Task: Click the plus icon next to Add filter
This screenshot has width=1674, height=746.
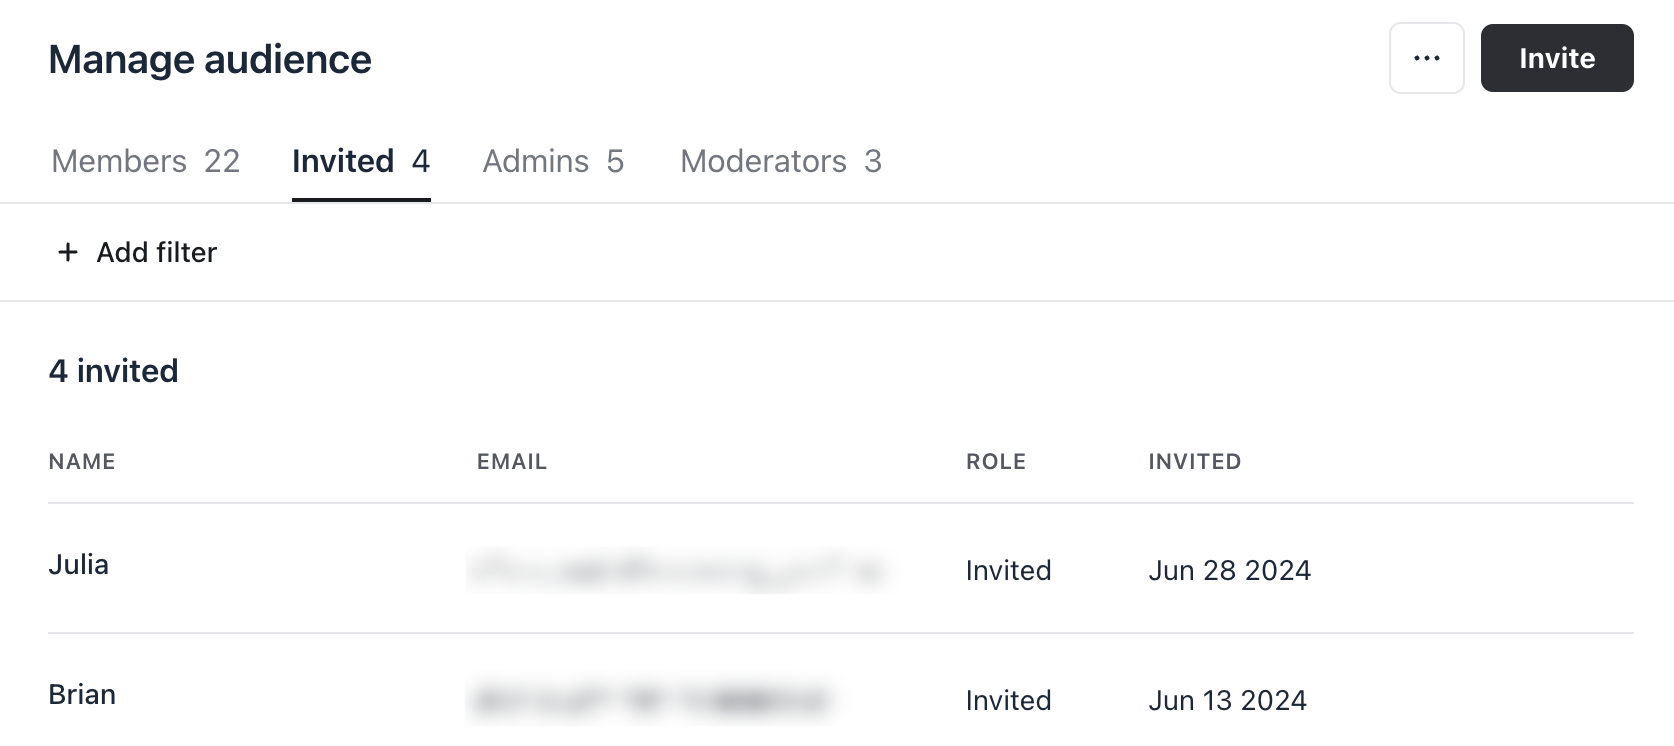Action: [x=66, y=252]
